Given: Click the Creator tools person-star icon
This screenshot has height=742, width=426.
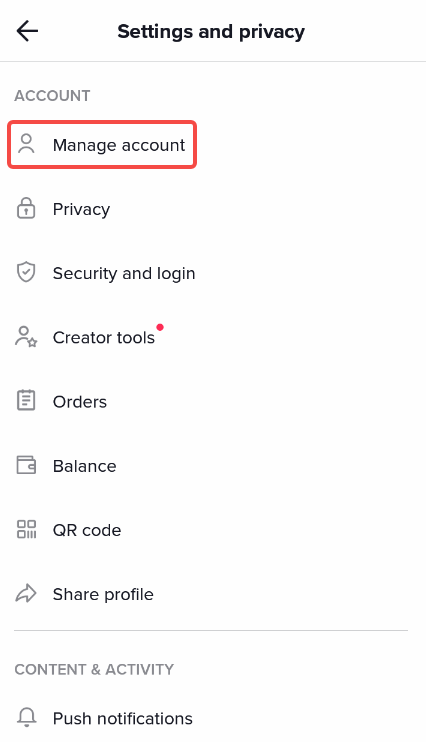Looking at the screenshot, I should point(26,337).
